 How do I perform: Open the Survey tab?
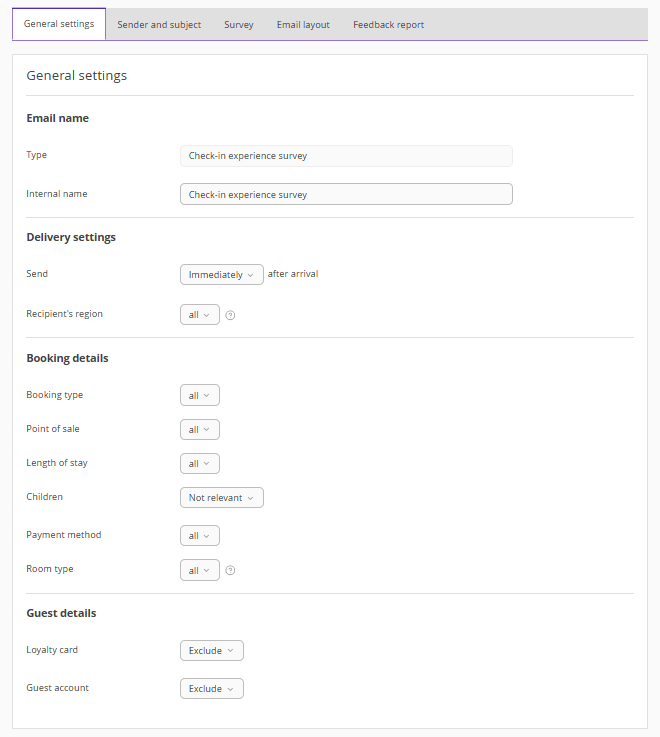click(239, 25)
